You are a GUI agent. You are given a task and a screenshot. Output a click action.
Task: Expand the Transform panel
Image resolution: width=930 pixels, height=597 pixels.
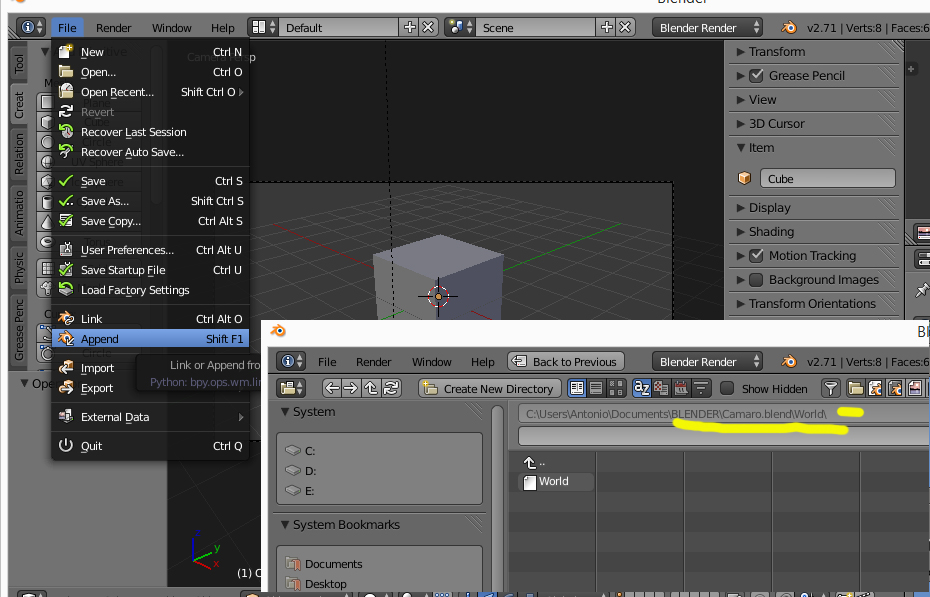(x=777, y=52)
